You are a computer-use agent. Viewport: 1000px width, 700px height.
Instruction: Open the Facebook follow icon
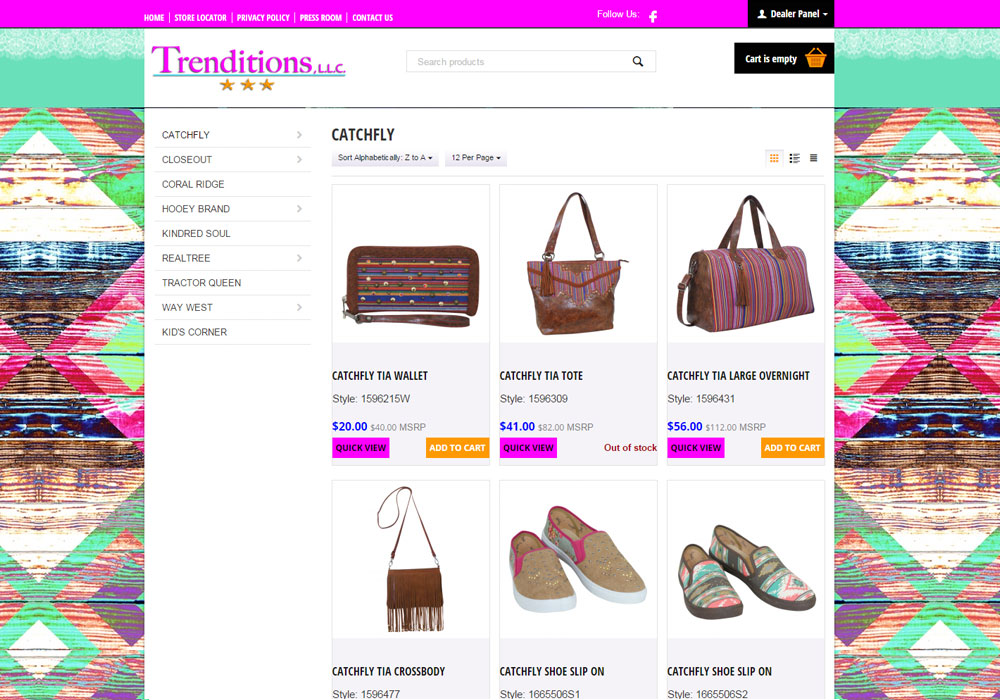pyautogui.click(x=653, y=17)
